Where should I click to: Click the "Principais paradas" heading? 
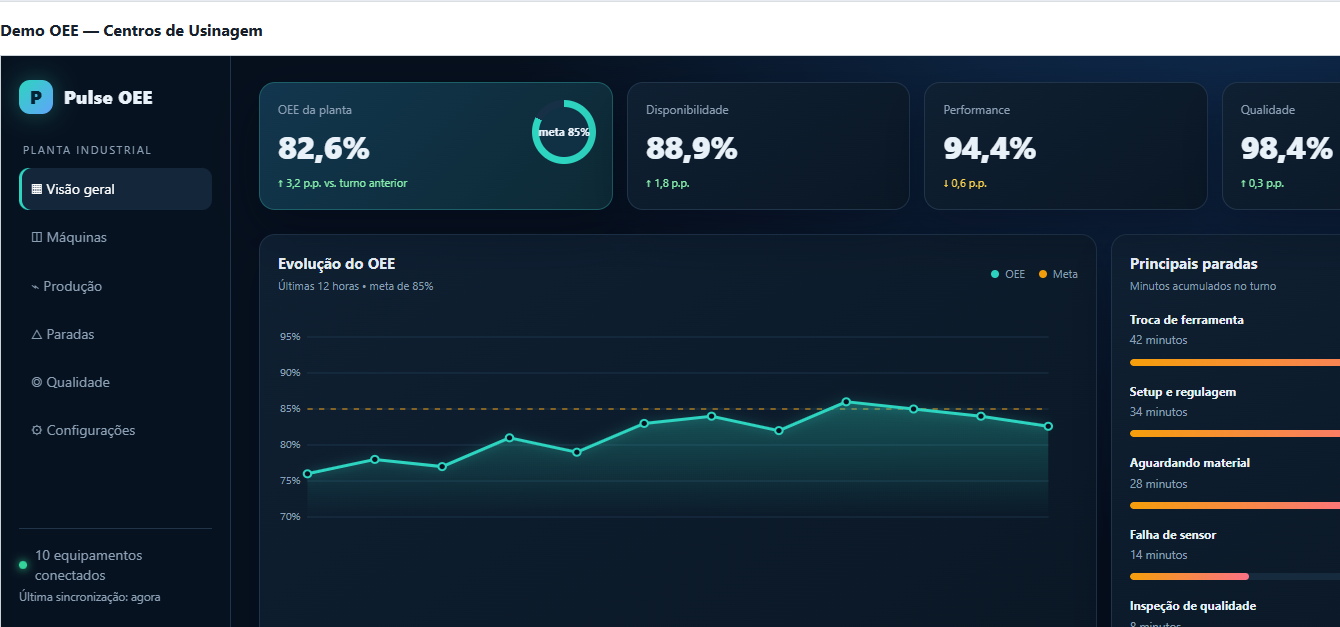(x=1194, y=264)
